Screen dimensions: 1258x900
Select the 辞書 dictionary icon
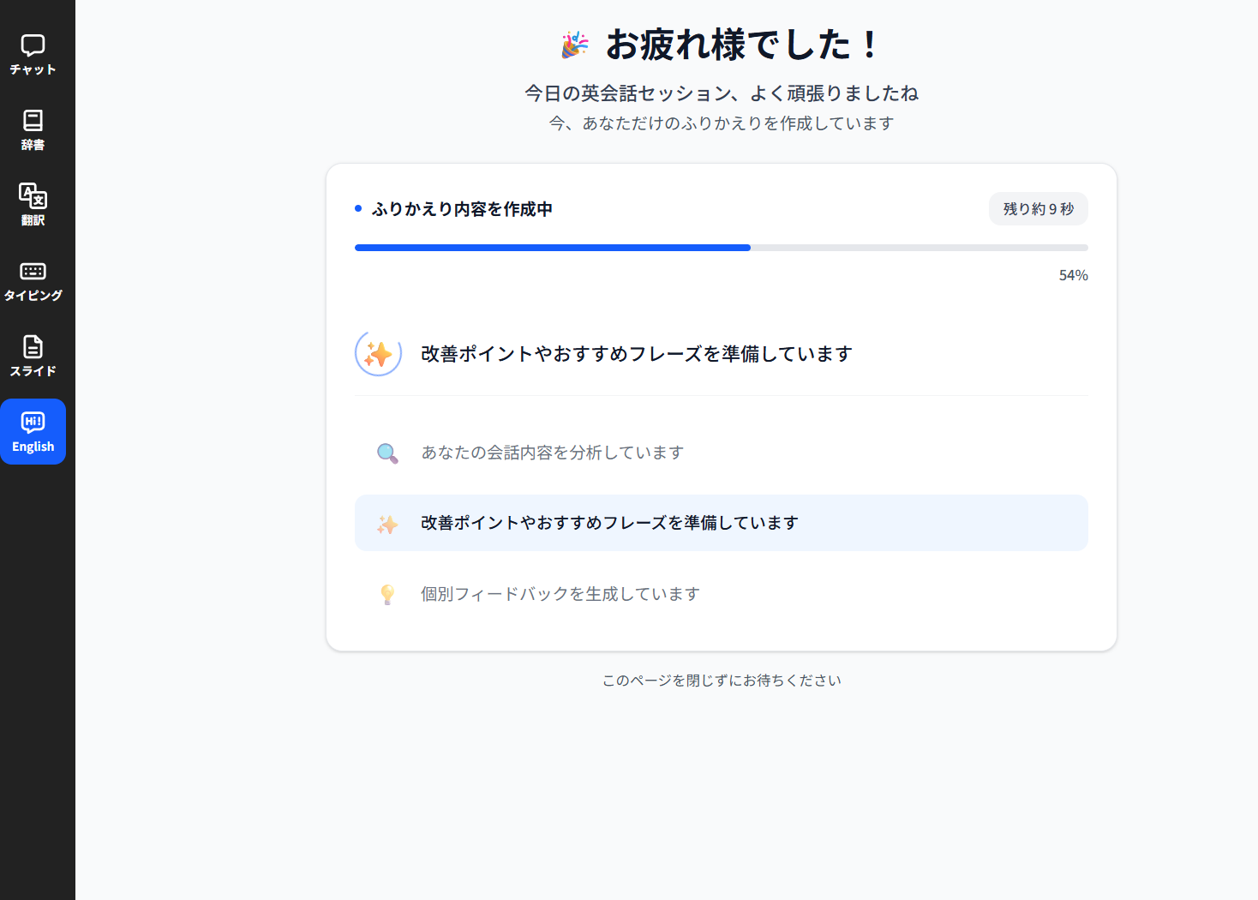(34, 128)
